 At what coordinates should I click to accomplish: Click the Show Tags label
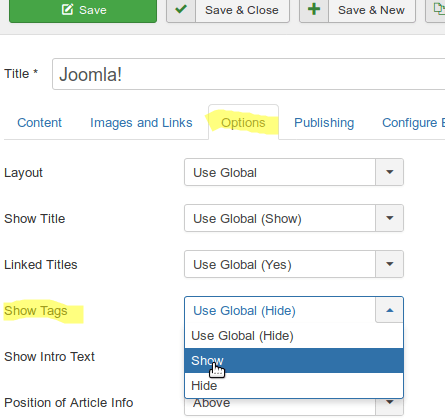(x=36, y=311)
